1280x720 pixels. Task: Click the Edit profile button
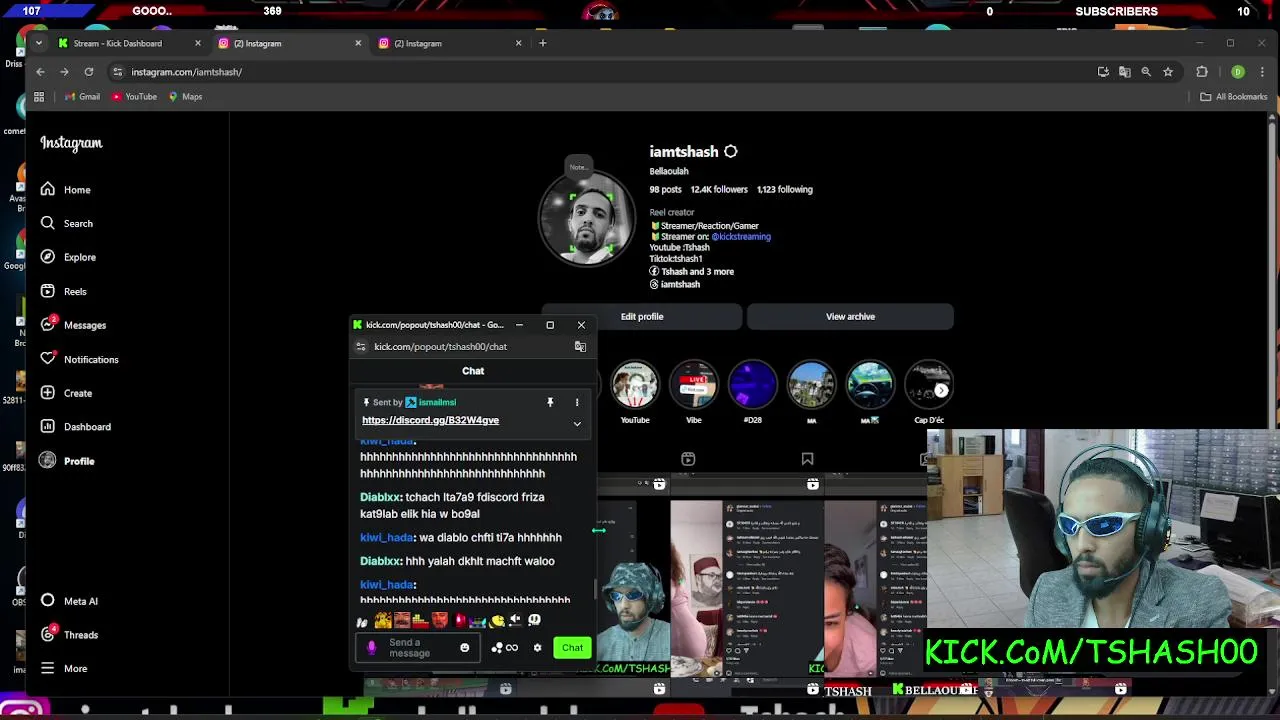pos(642,317)
